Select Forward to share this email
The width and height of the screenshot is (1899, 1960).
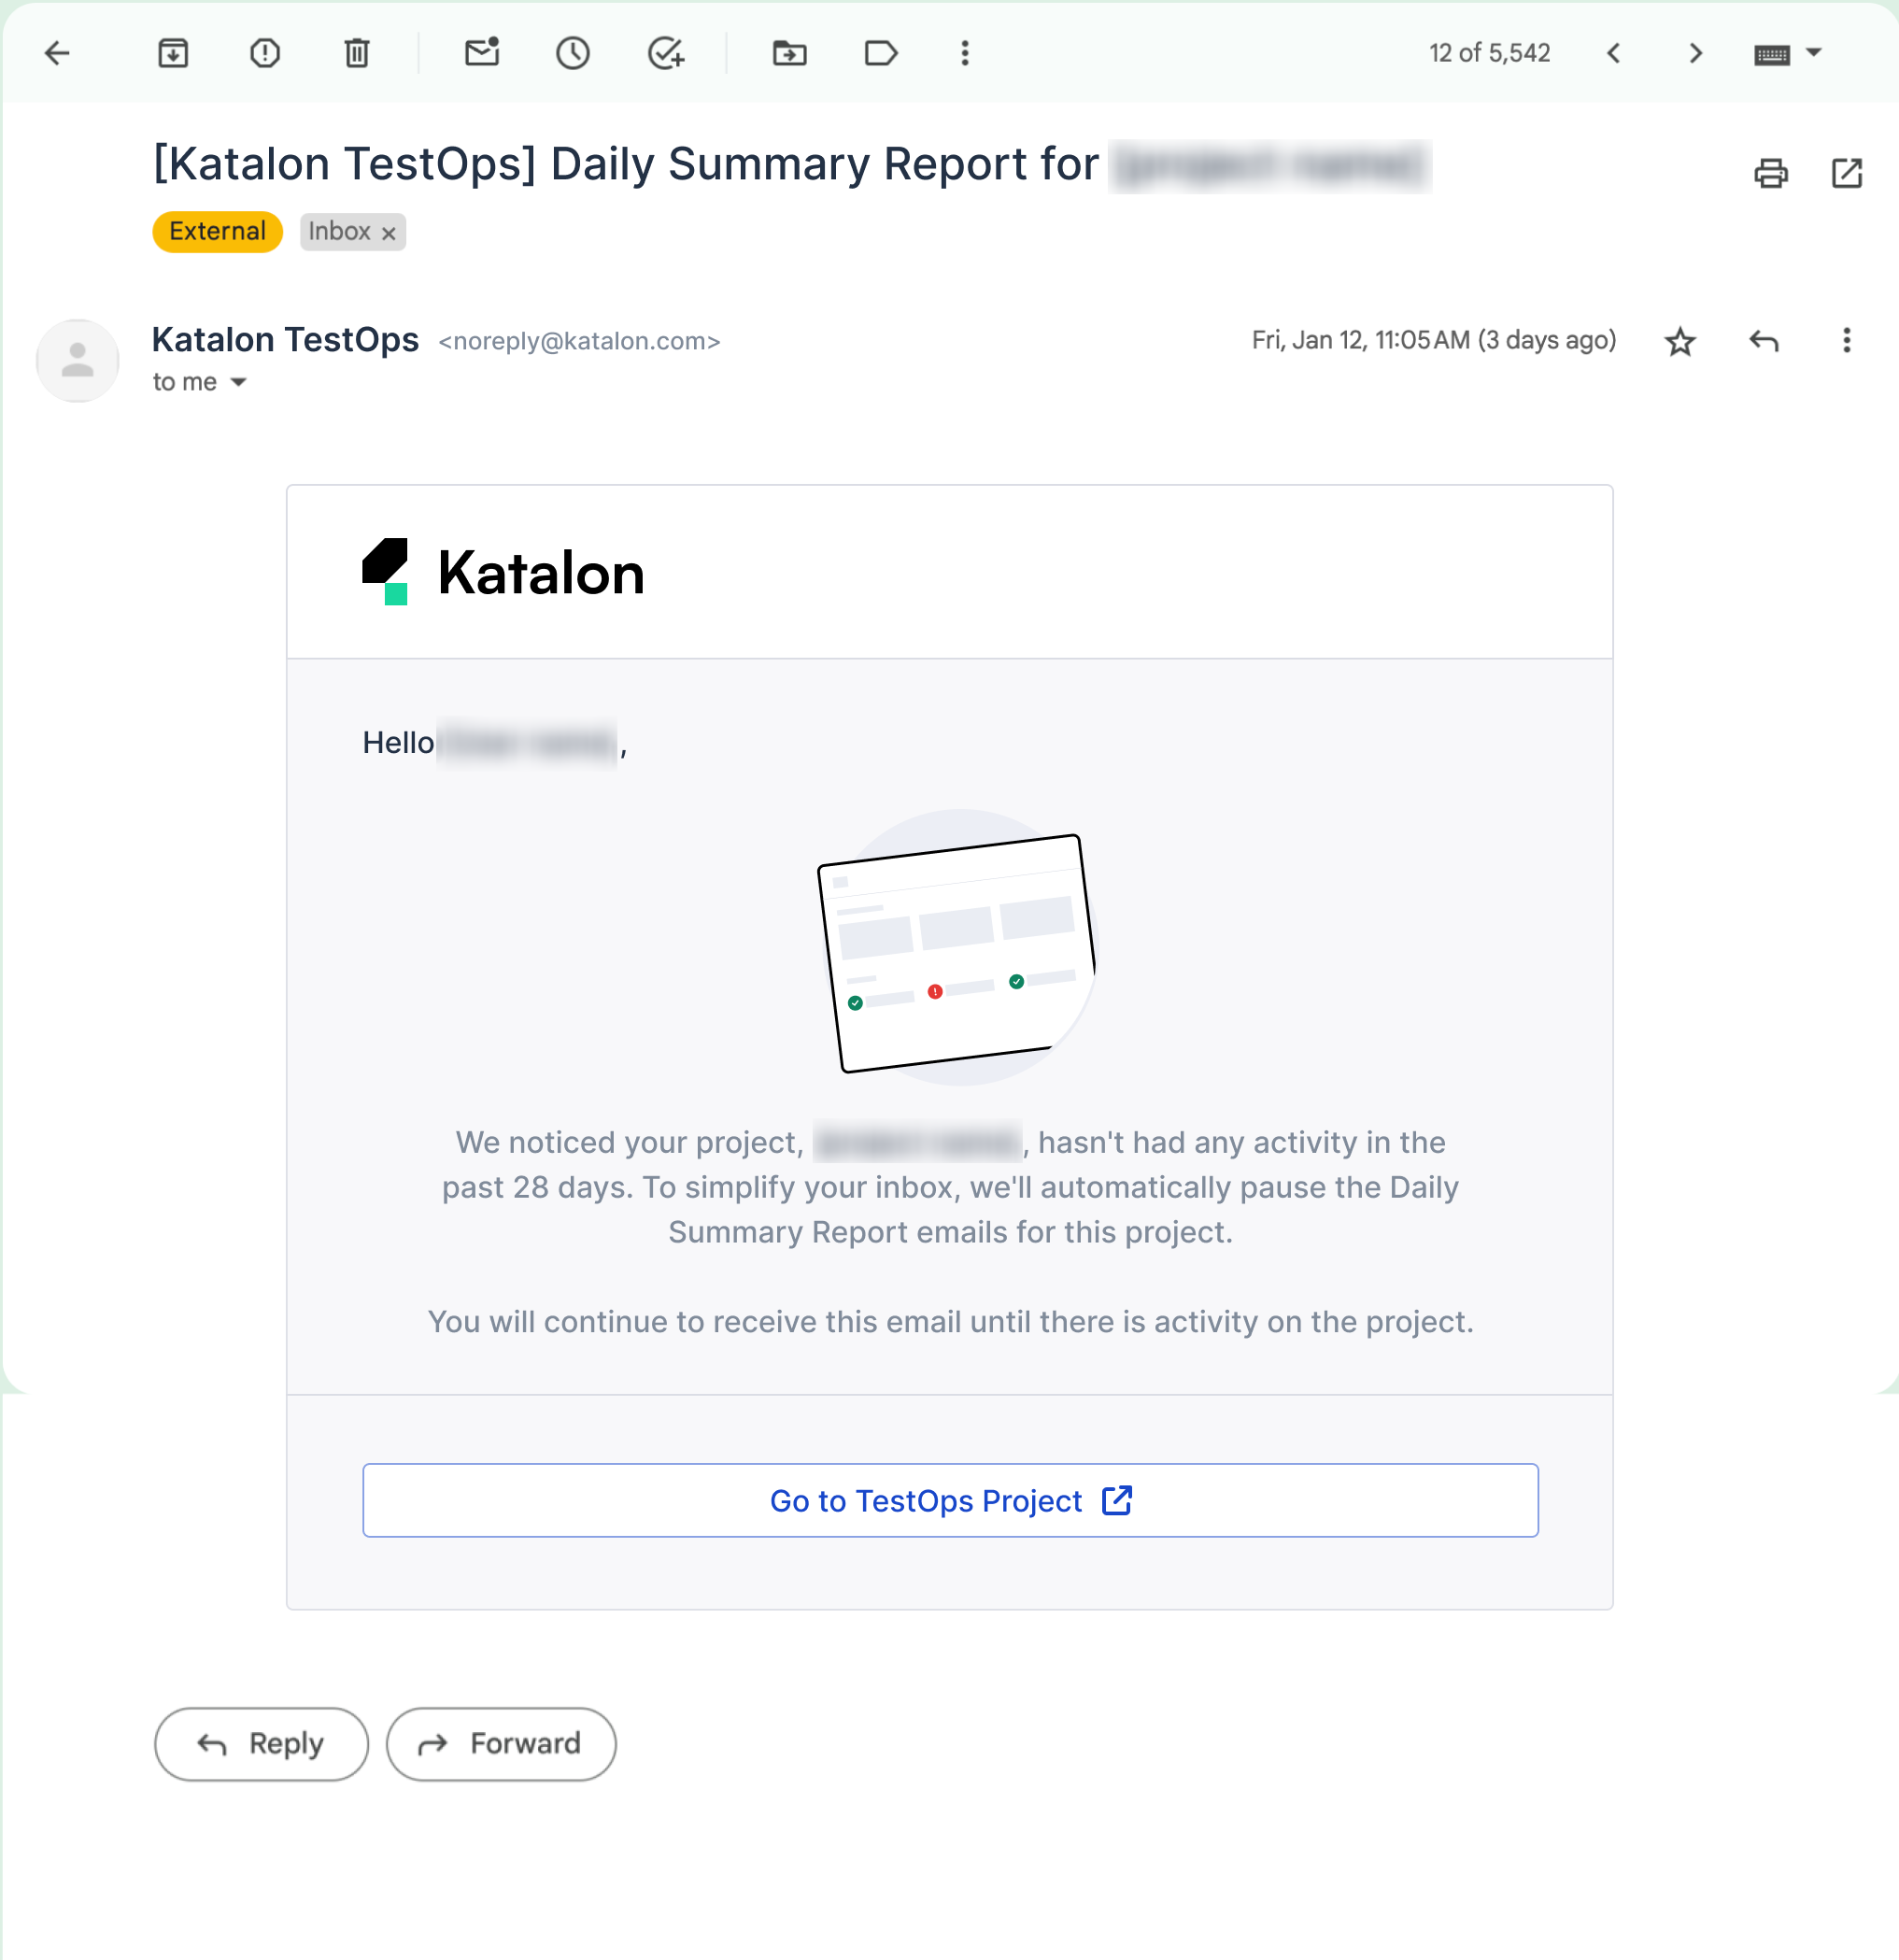(x=499, y=1743)
